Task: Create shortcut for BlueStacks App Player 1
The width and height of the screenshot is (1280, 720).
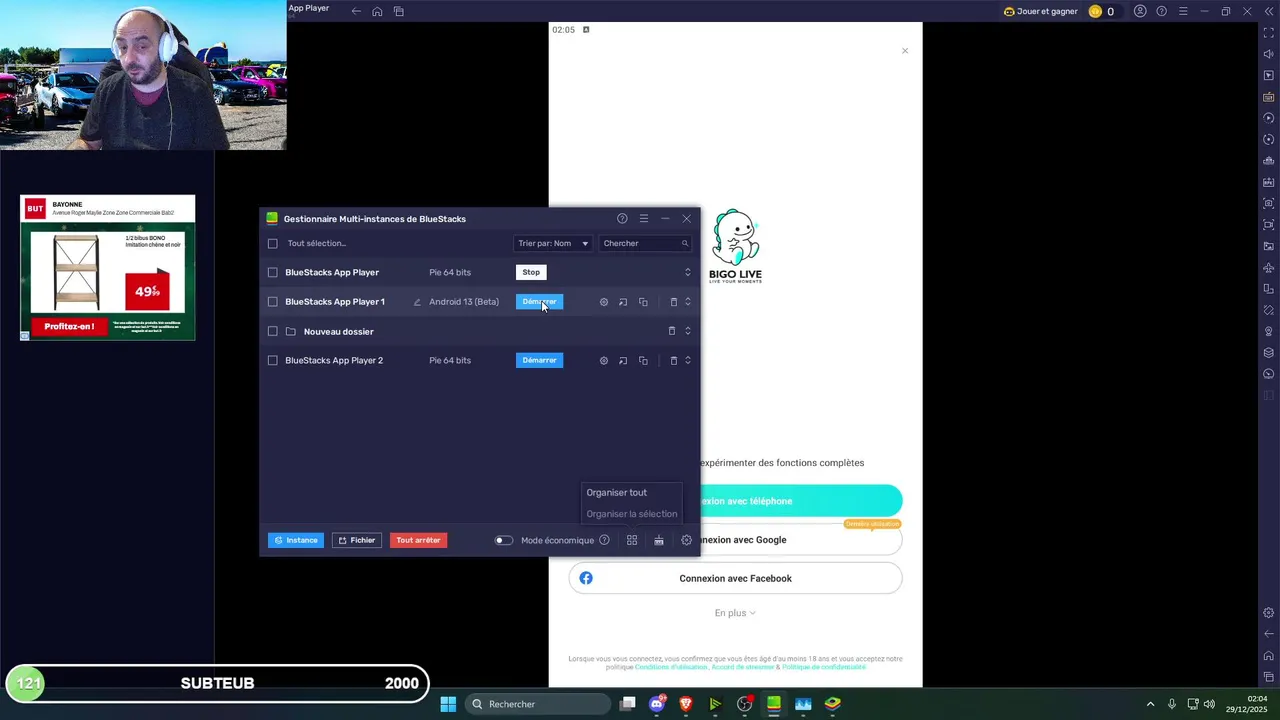Action: point(623,302)
